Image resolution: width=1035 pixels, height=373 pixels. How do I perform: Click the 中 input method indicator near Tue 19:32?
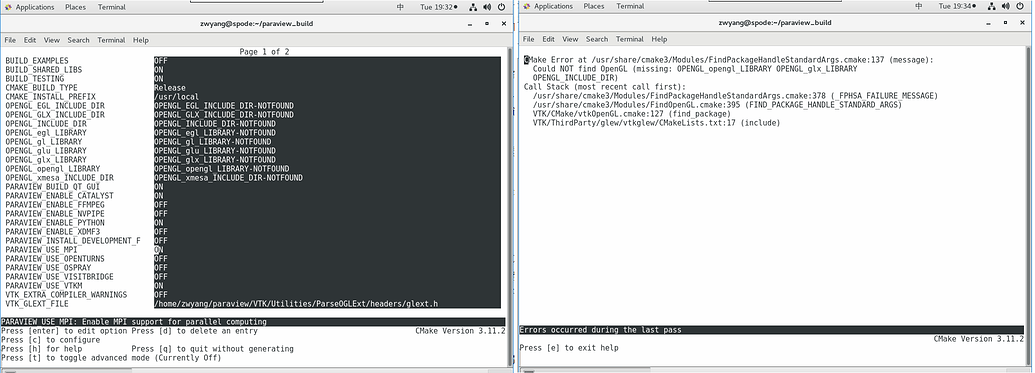400,7
